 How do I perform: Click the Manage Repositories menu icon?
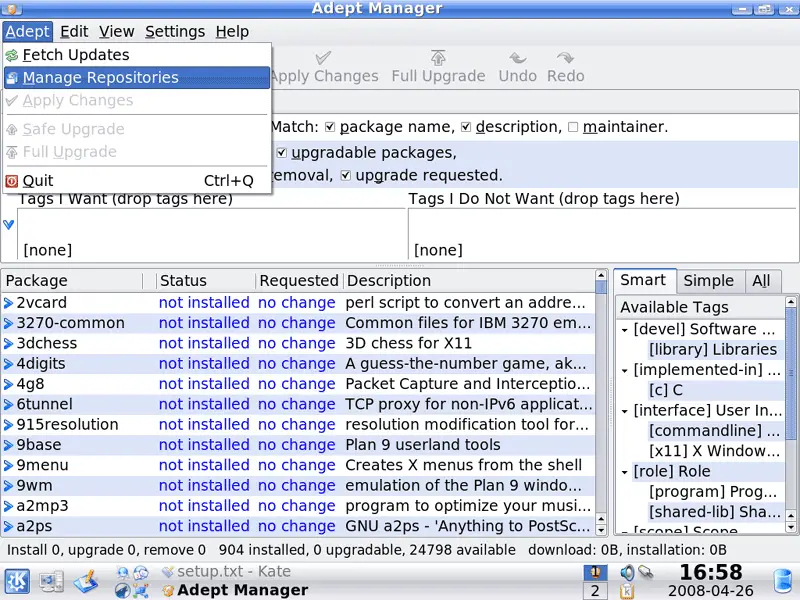[12, 78]
